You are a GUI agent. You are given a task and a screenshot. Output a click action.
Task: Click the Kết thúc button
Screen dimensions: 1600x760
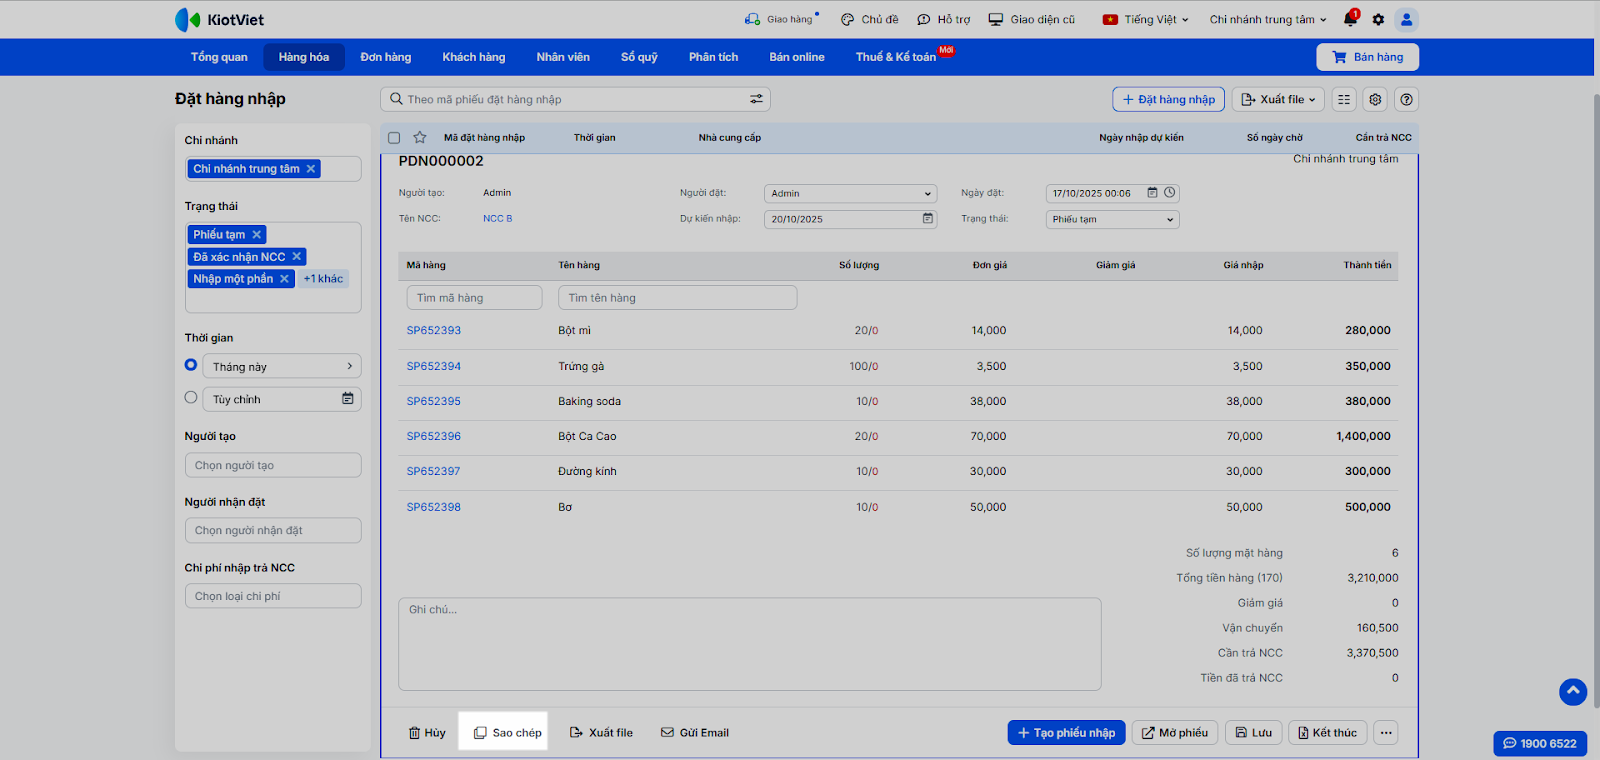pyautogui.click(x=1327, y=733)
